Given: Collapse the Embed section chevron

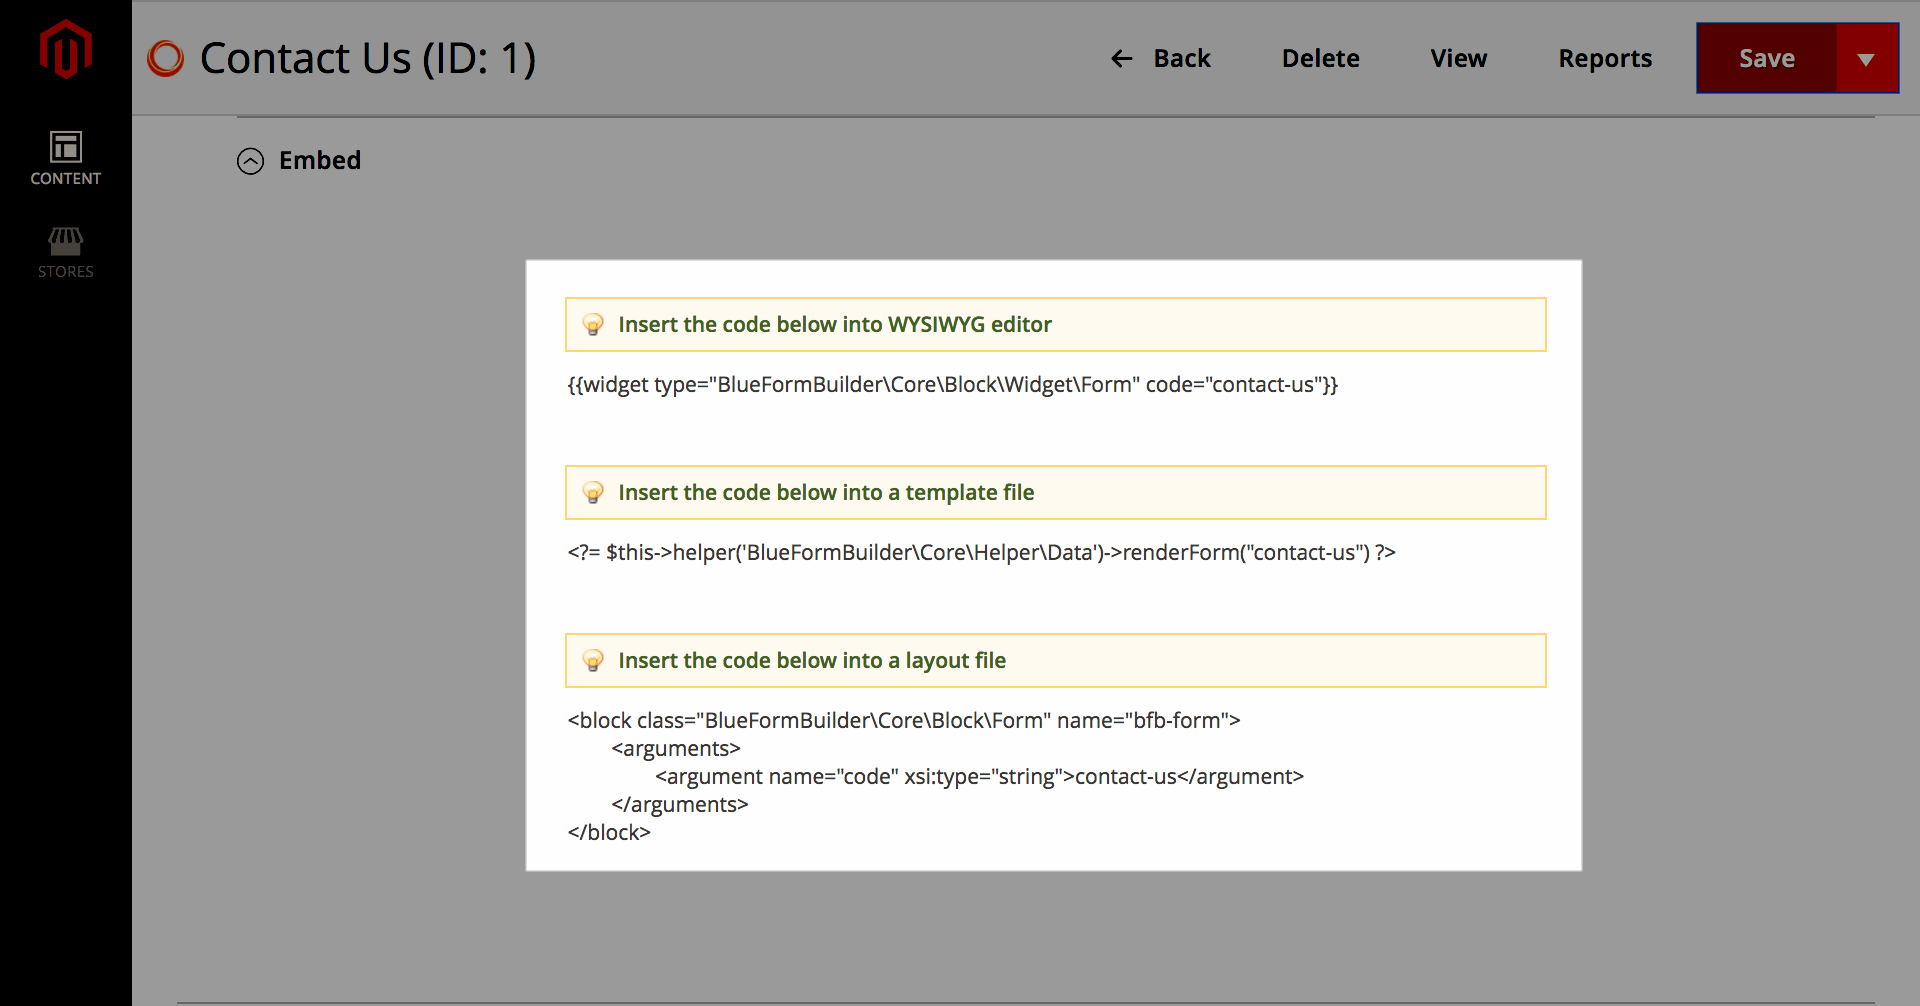Looking at the screenshot, I should [x=250, y=161].
